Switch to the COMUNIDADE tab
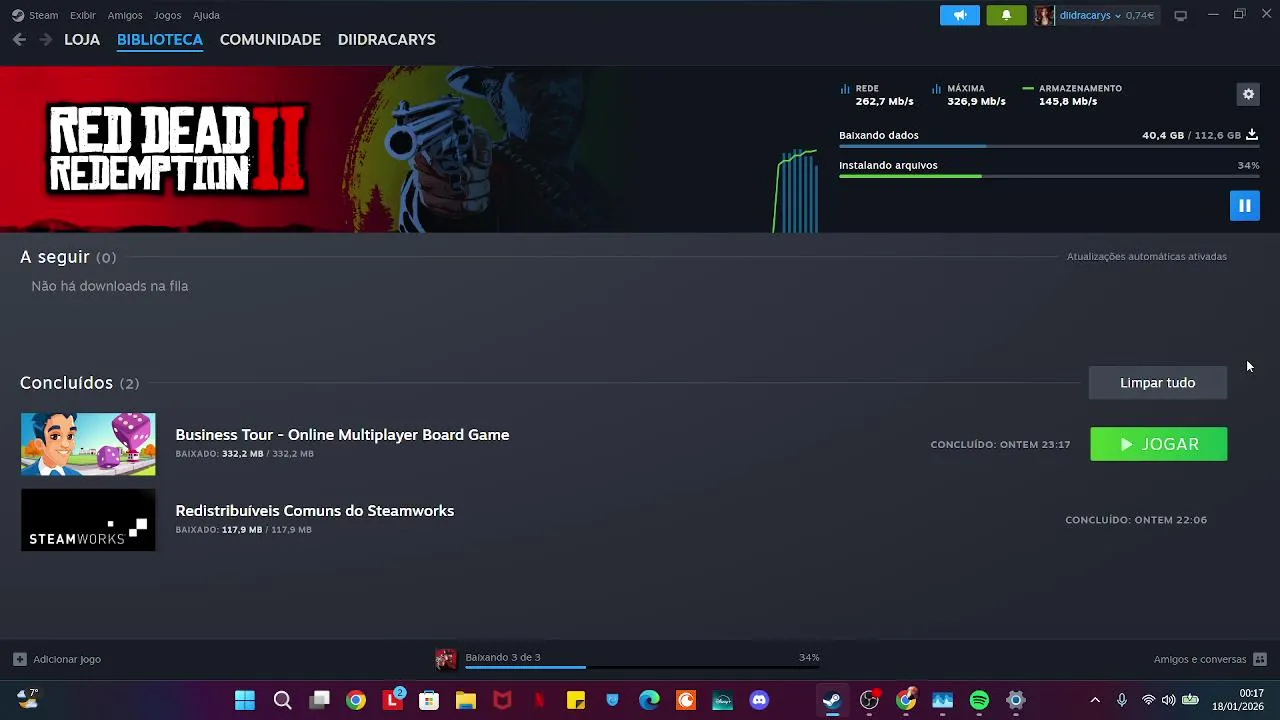The image size is (1280, 720). [x=270, y=40]
